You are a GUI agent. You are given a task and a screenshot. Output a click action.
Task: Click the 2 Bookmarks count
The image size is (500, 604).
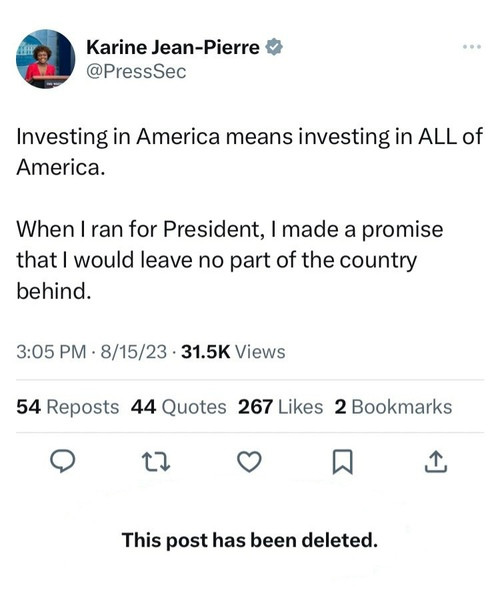tap(393, 407)
